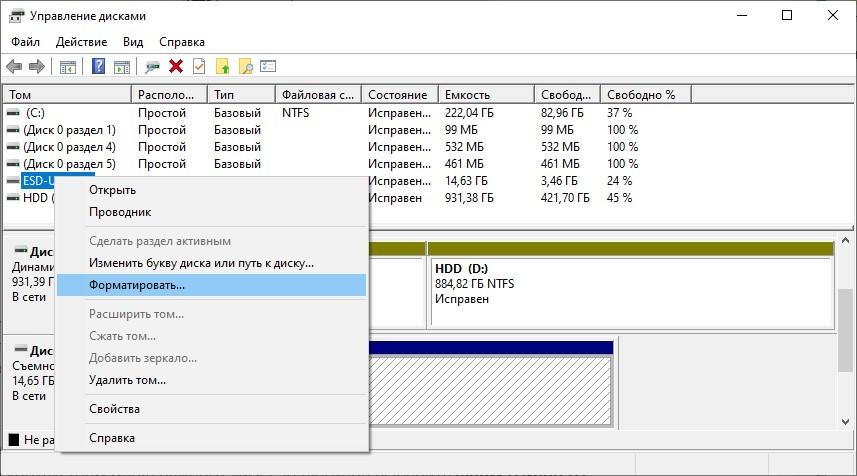This screenshot has width=857, height=476.
Task: Click the Back arrow toolbar icon
Action: pyautogui.click(x=14, y=67)
